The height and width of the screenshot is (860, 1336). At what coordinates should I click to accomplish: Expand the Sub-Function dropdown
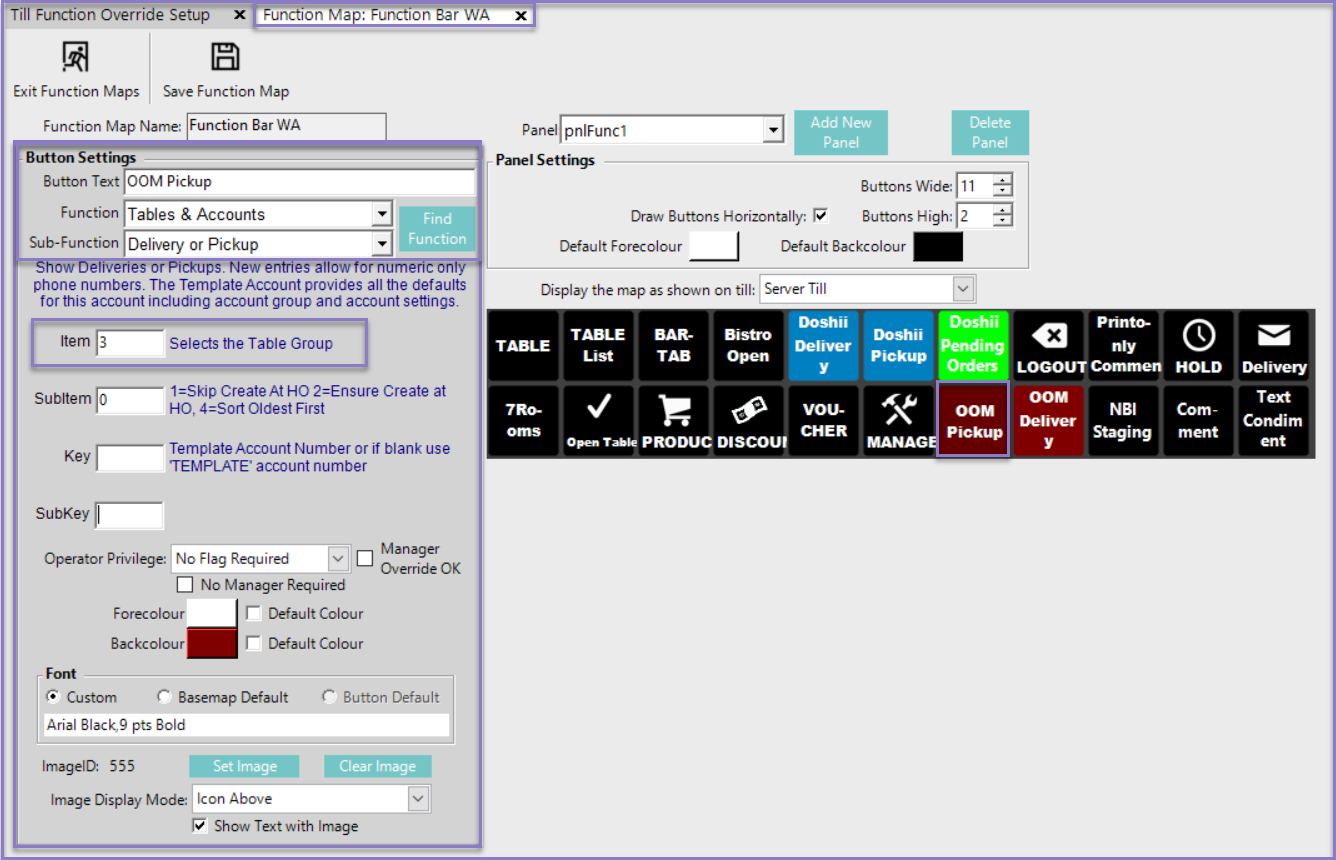[x=381, y=244]
